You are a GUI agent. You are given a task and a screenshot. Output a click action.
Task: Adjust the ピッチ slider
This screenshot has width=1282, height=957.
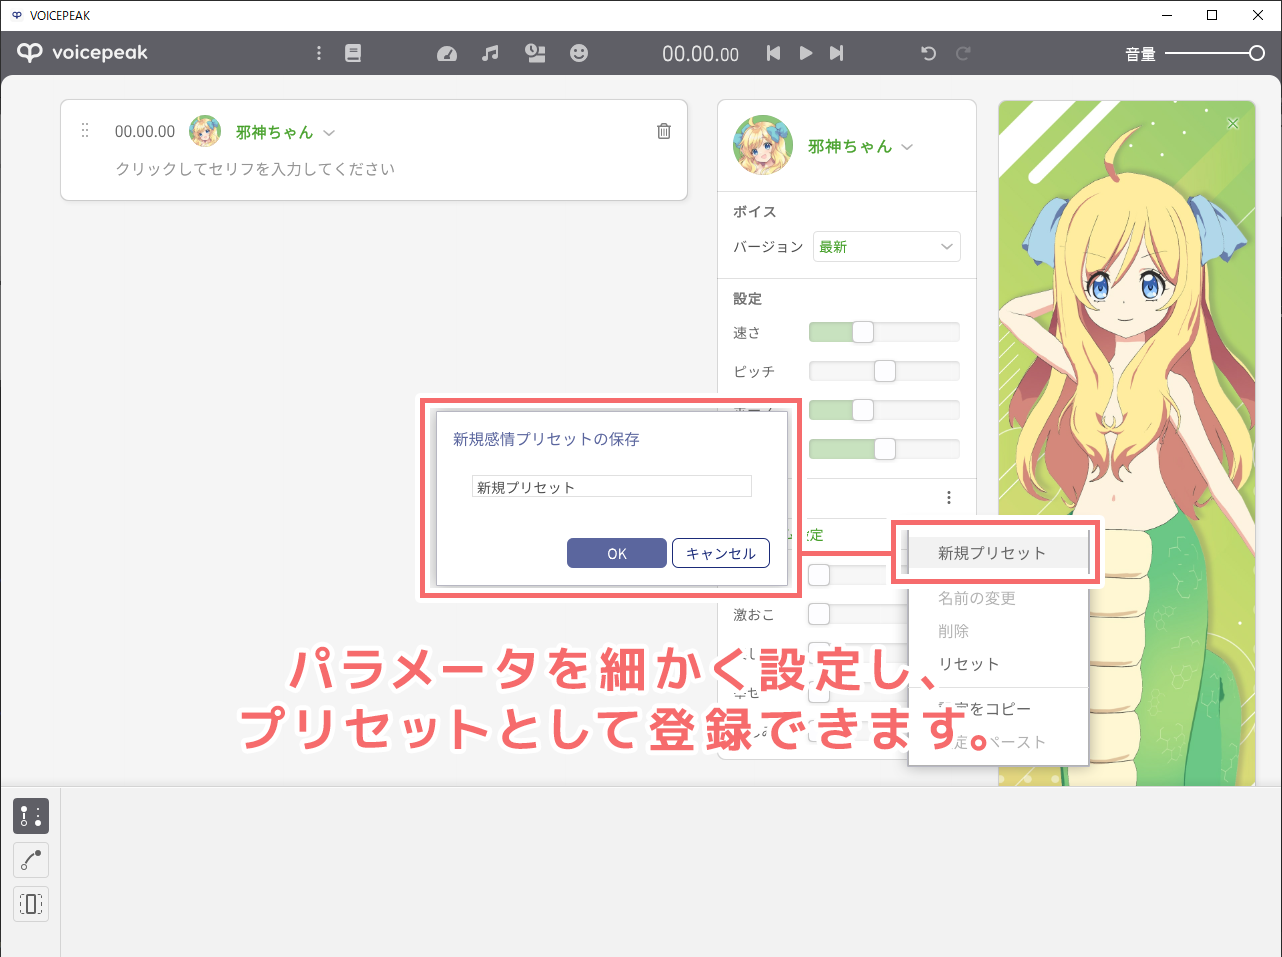(x=884, y=371)
